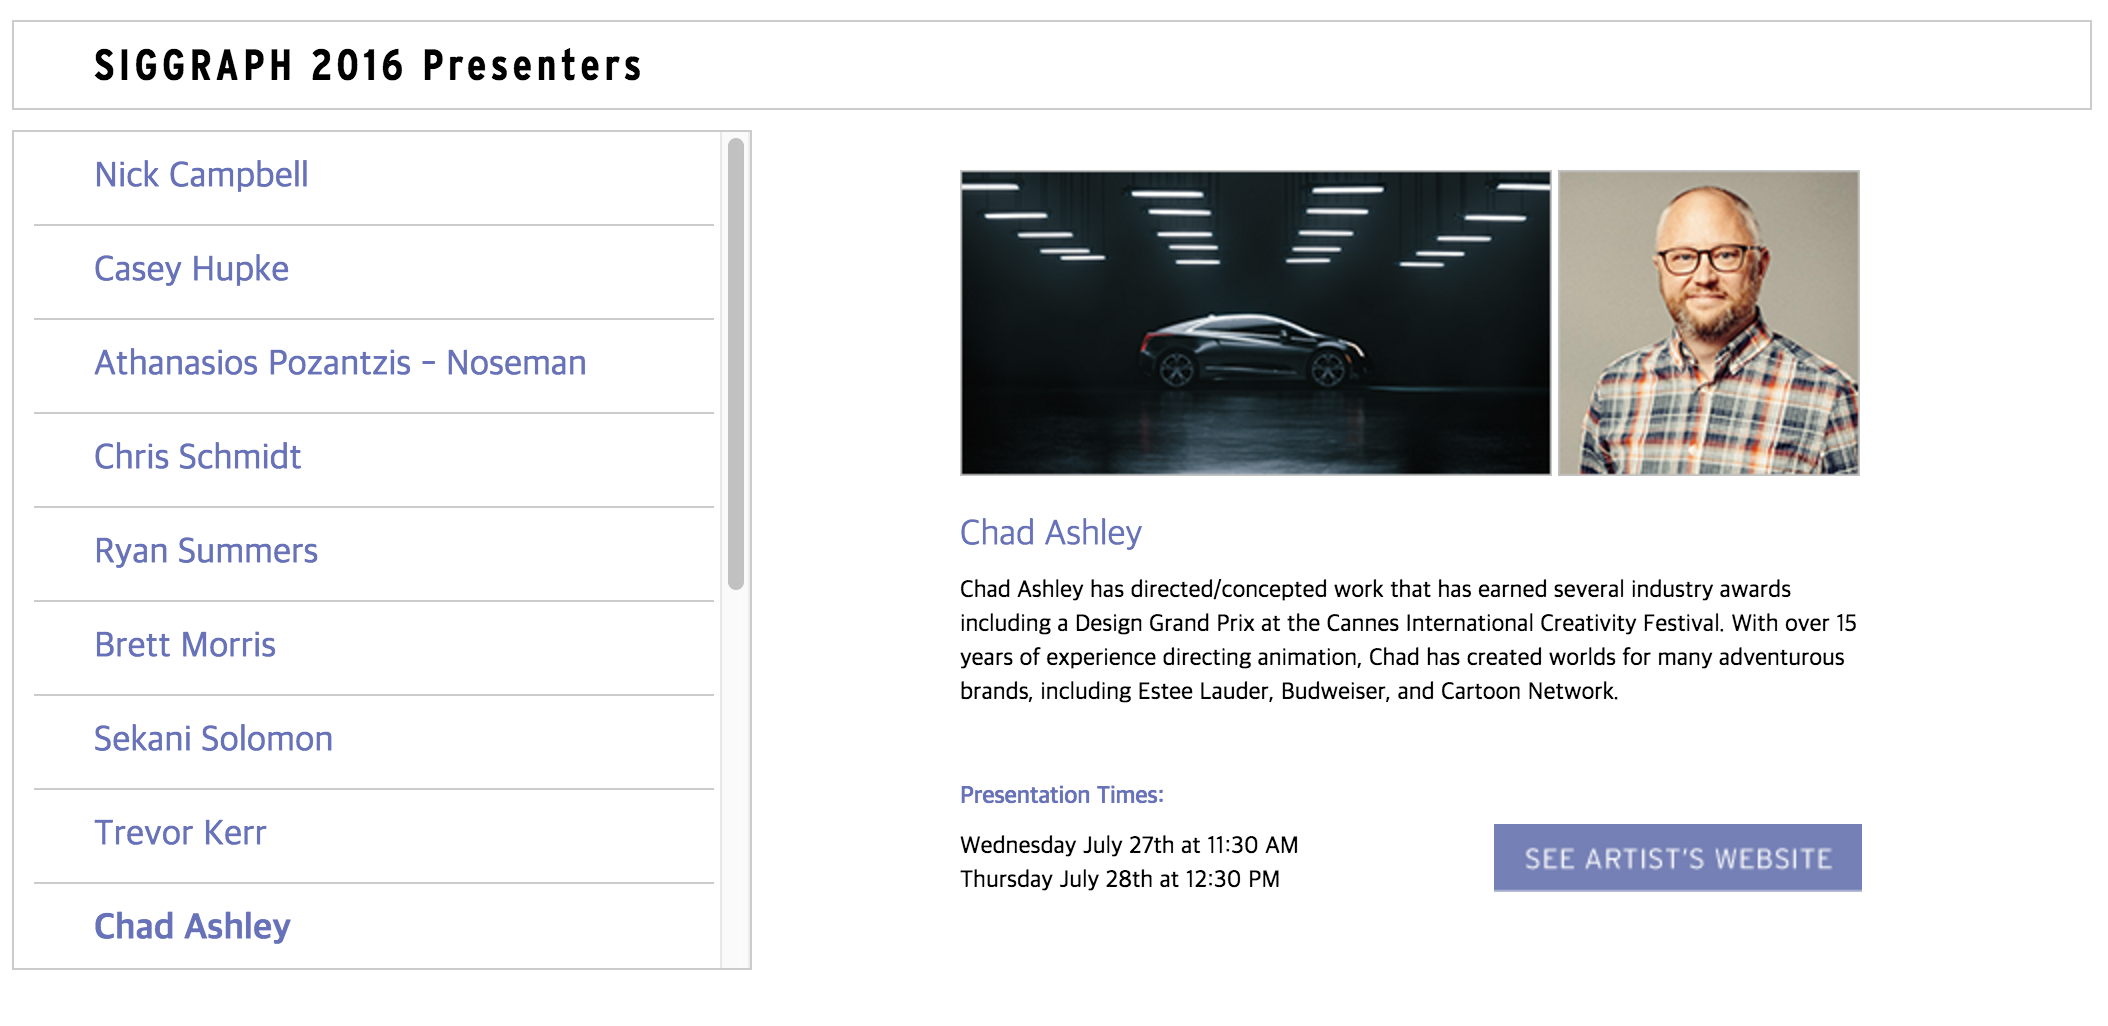Click the Wednesday July 27th presentation time

1128,845
